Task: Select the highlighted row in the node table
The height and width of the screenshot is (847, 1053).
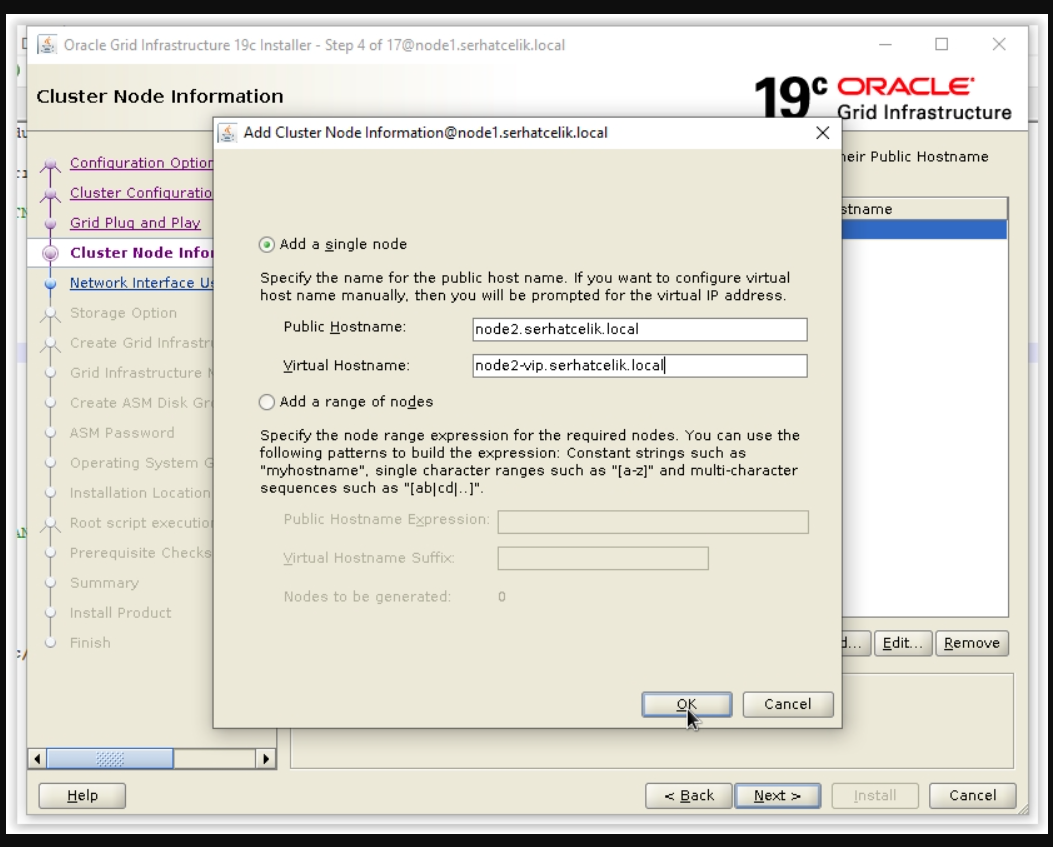Action: click(x=924, y=230)
